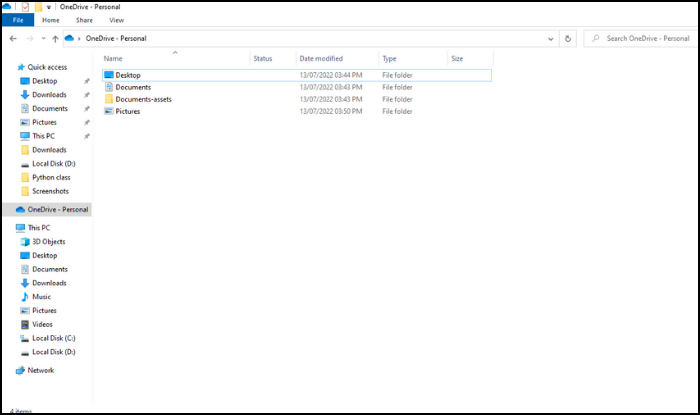Select Network in the sidebar

click(x=40, y=370)
